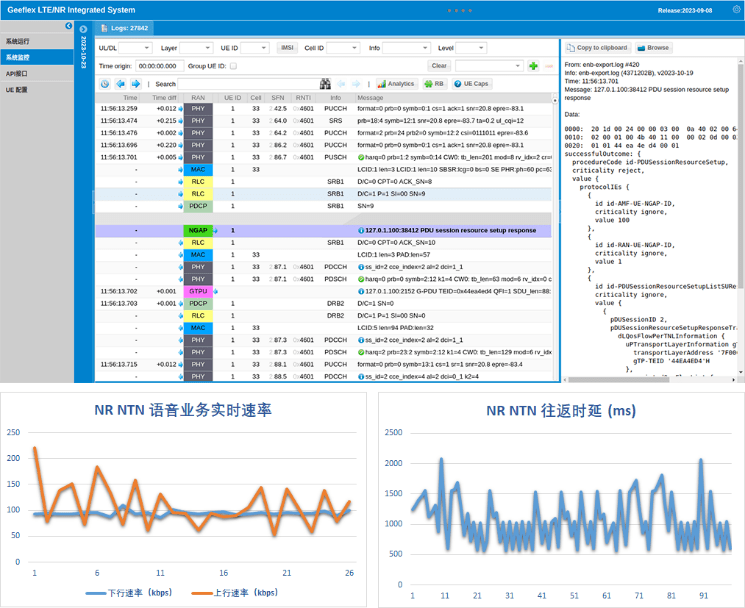Click the Clear filter button
Viewport: 745px width, 608px height.
[x=438, y=66]
